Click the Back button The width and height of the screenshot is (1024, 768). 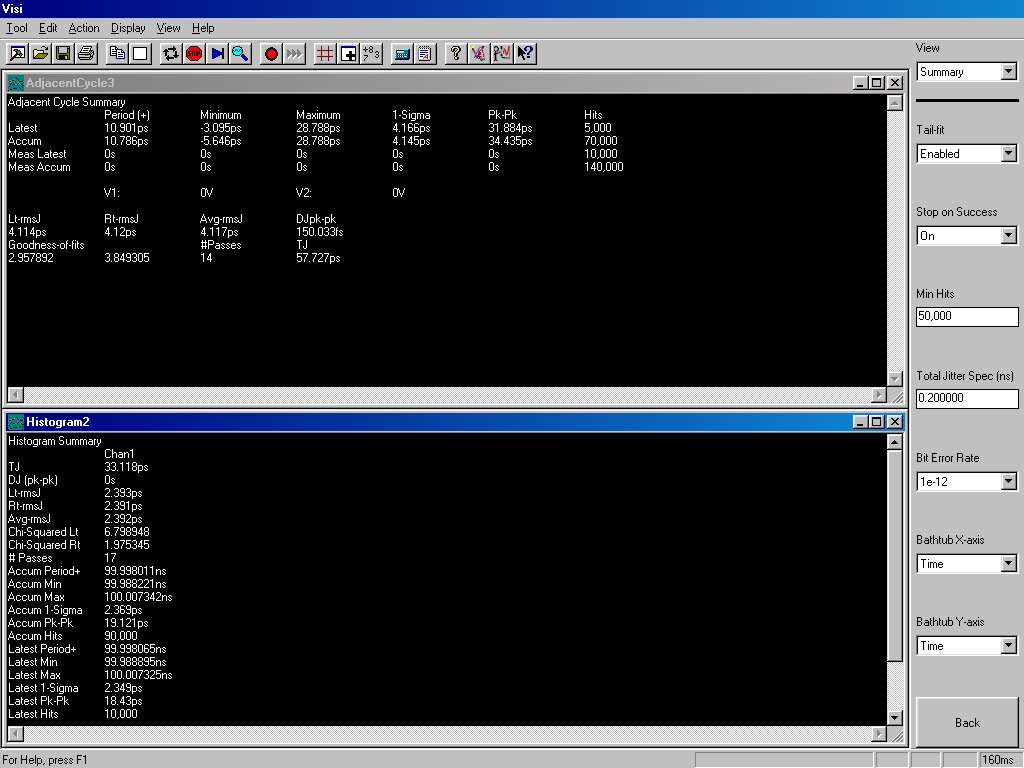(967, 722)
